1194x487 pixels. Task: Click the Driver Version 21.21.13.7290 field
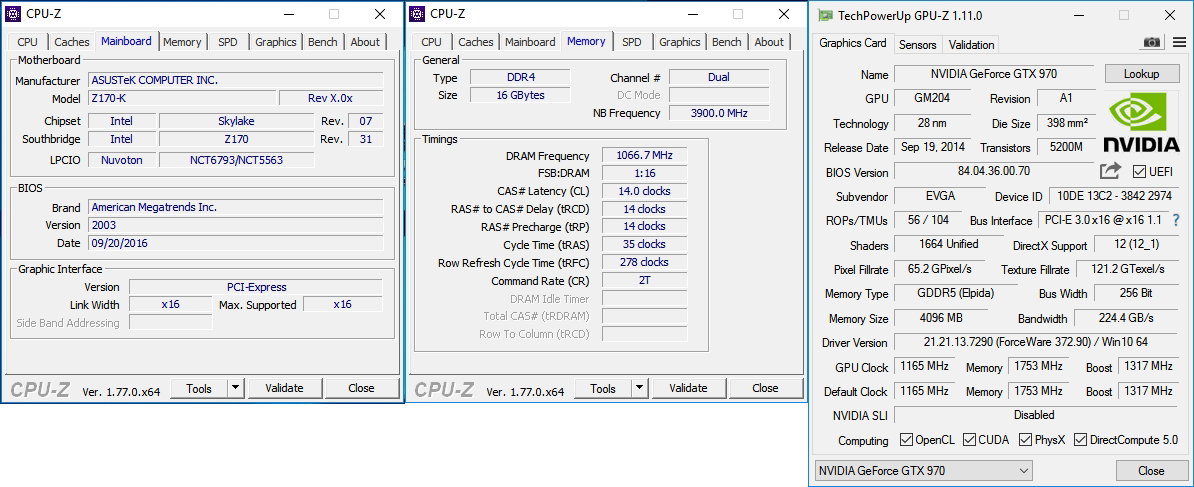point(1035,342)
